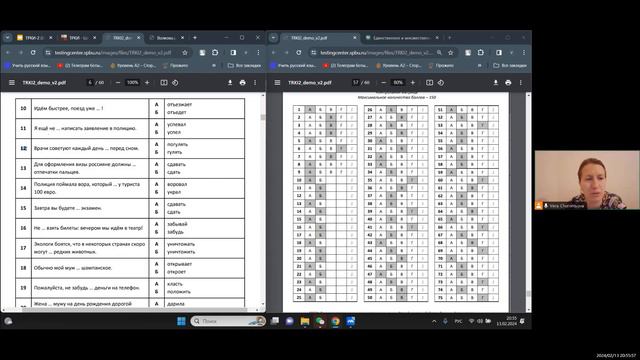Rotate the PDF in the left viewer
The height and width of the screenshot is (360, 640).
(x=175, y=82)
